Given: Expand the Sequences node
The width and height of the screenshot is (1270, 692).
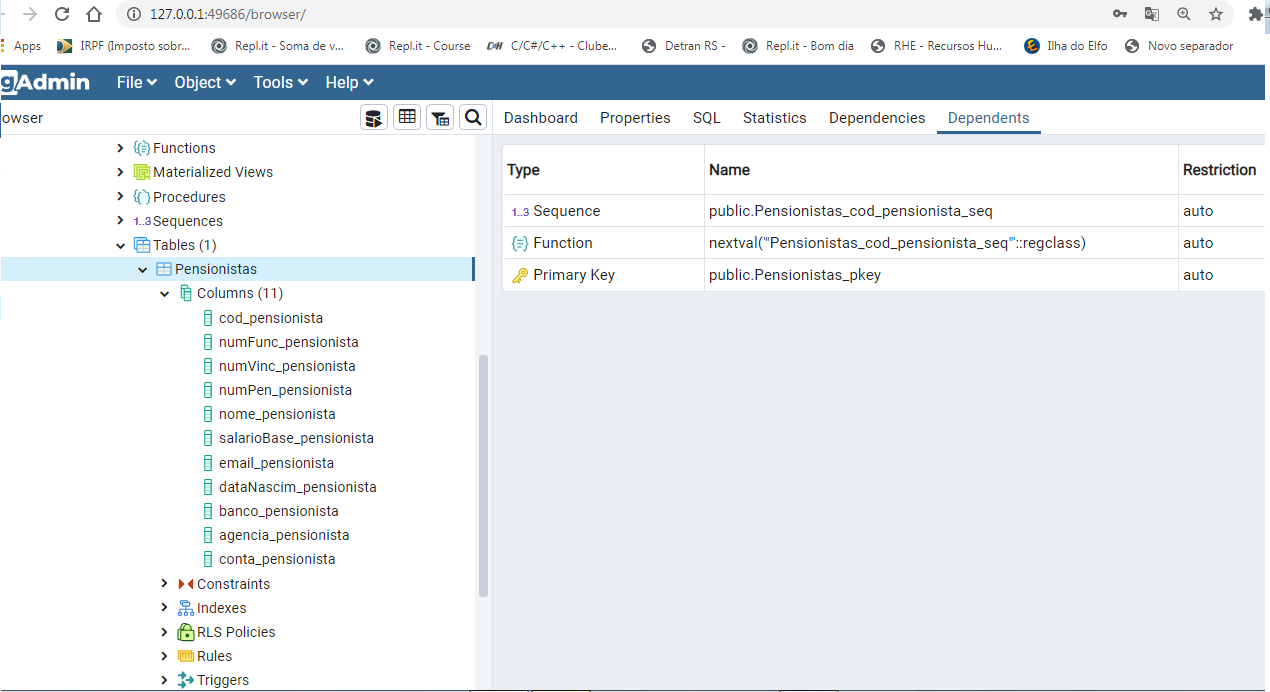Looking at the screenshot, I should click(121, 221).
